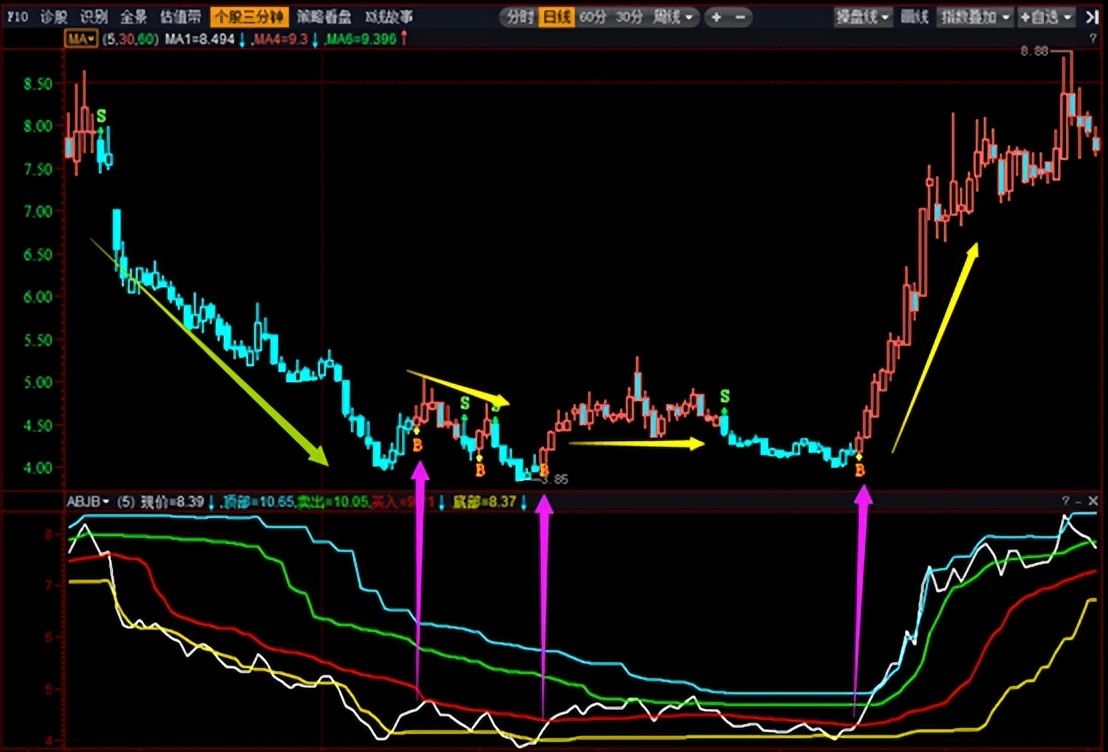Screen dimensions: 1108x752
Task: Close the ABJB indicator panel
Action: (x=1094, y=500)
